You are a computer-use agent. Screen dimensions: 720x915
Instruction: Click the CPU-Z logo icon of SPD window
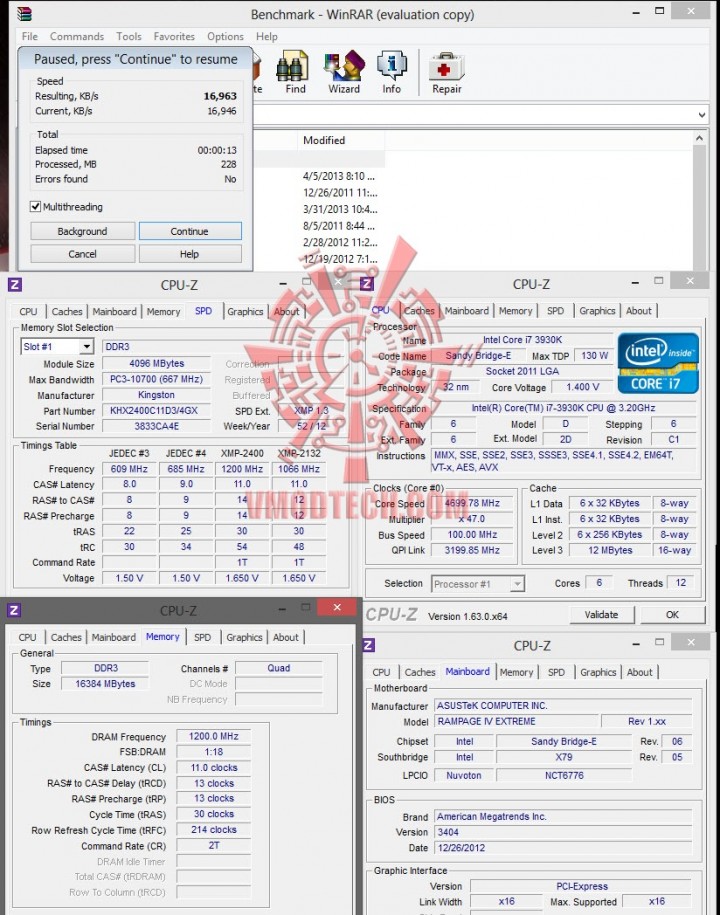coord(15,285)
